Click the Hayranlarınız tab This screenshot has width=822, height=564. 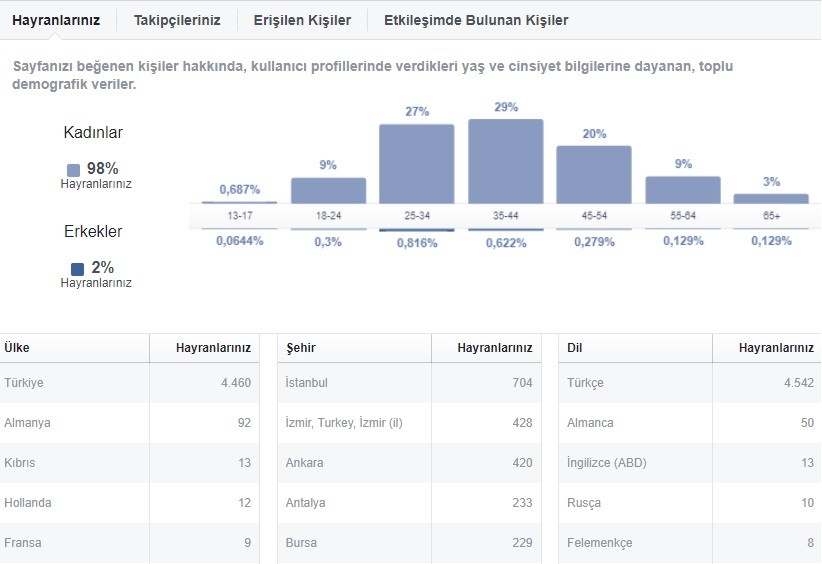[56, 20]
